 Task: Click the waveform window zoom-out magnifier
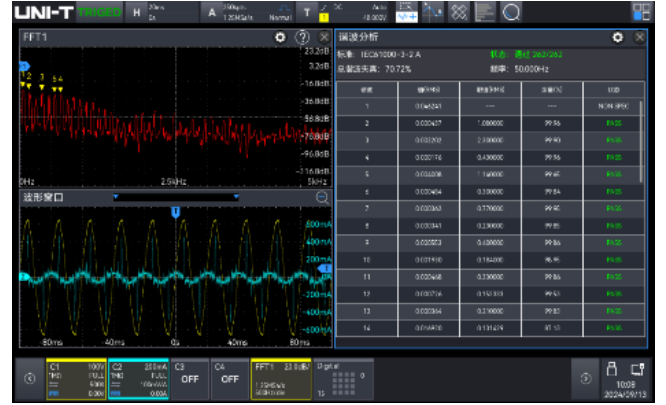(x=322, y=198)
